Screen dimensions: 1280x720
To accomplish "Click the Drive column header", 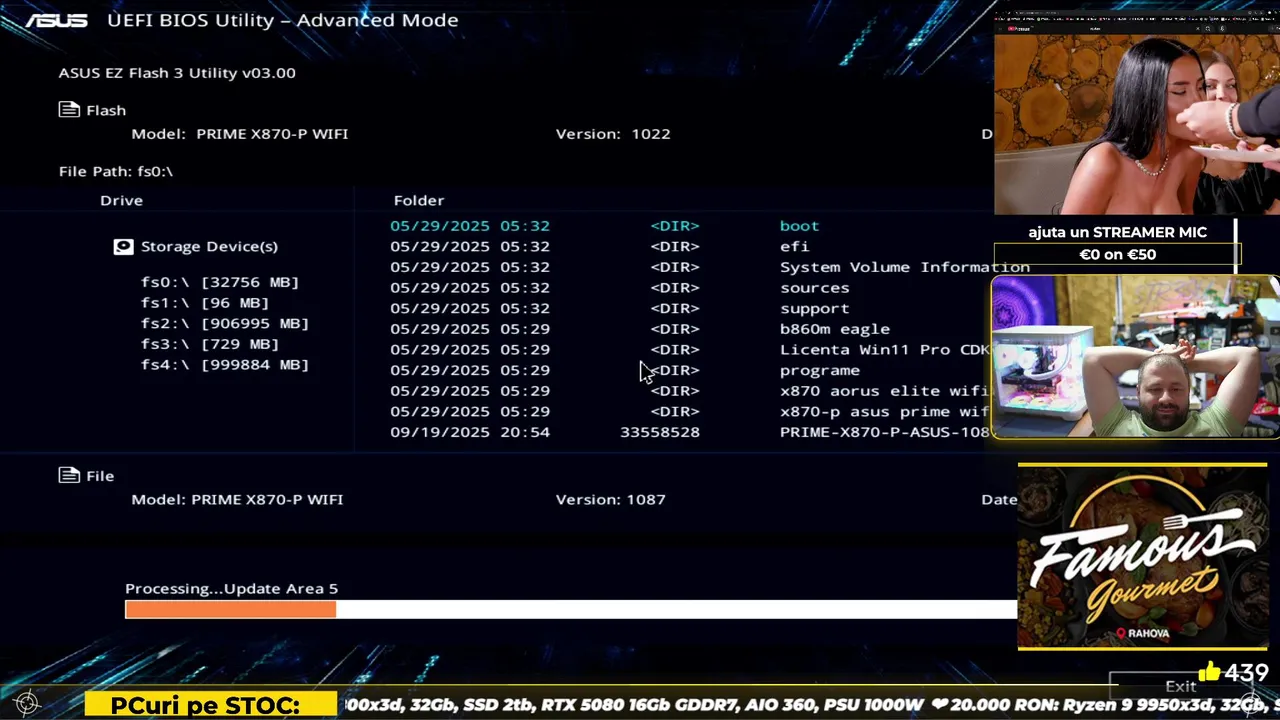I will coord(121,200).
